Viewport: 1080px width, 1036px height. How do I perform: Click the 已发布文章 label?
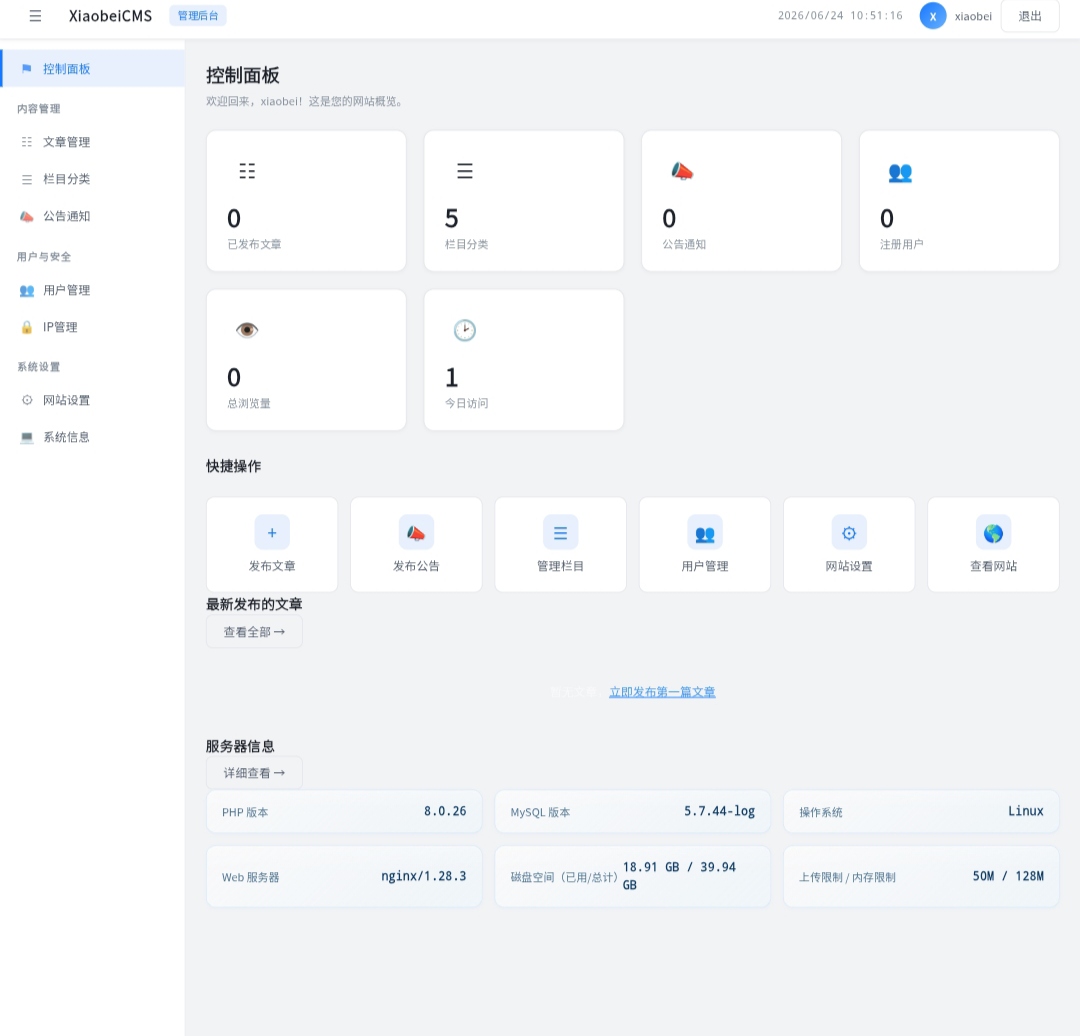click(254, 245)
